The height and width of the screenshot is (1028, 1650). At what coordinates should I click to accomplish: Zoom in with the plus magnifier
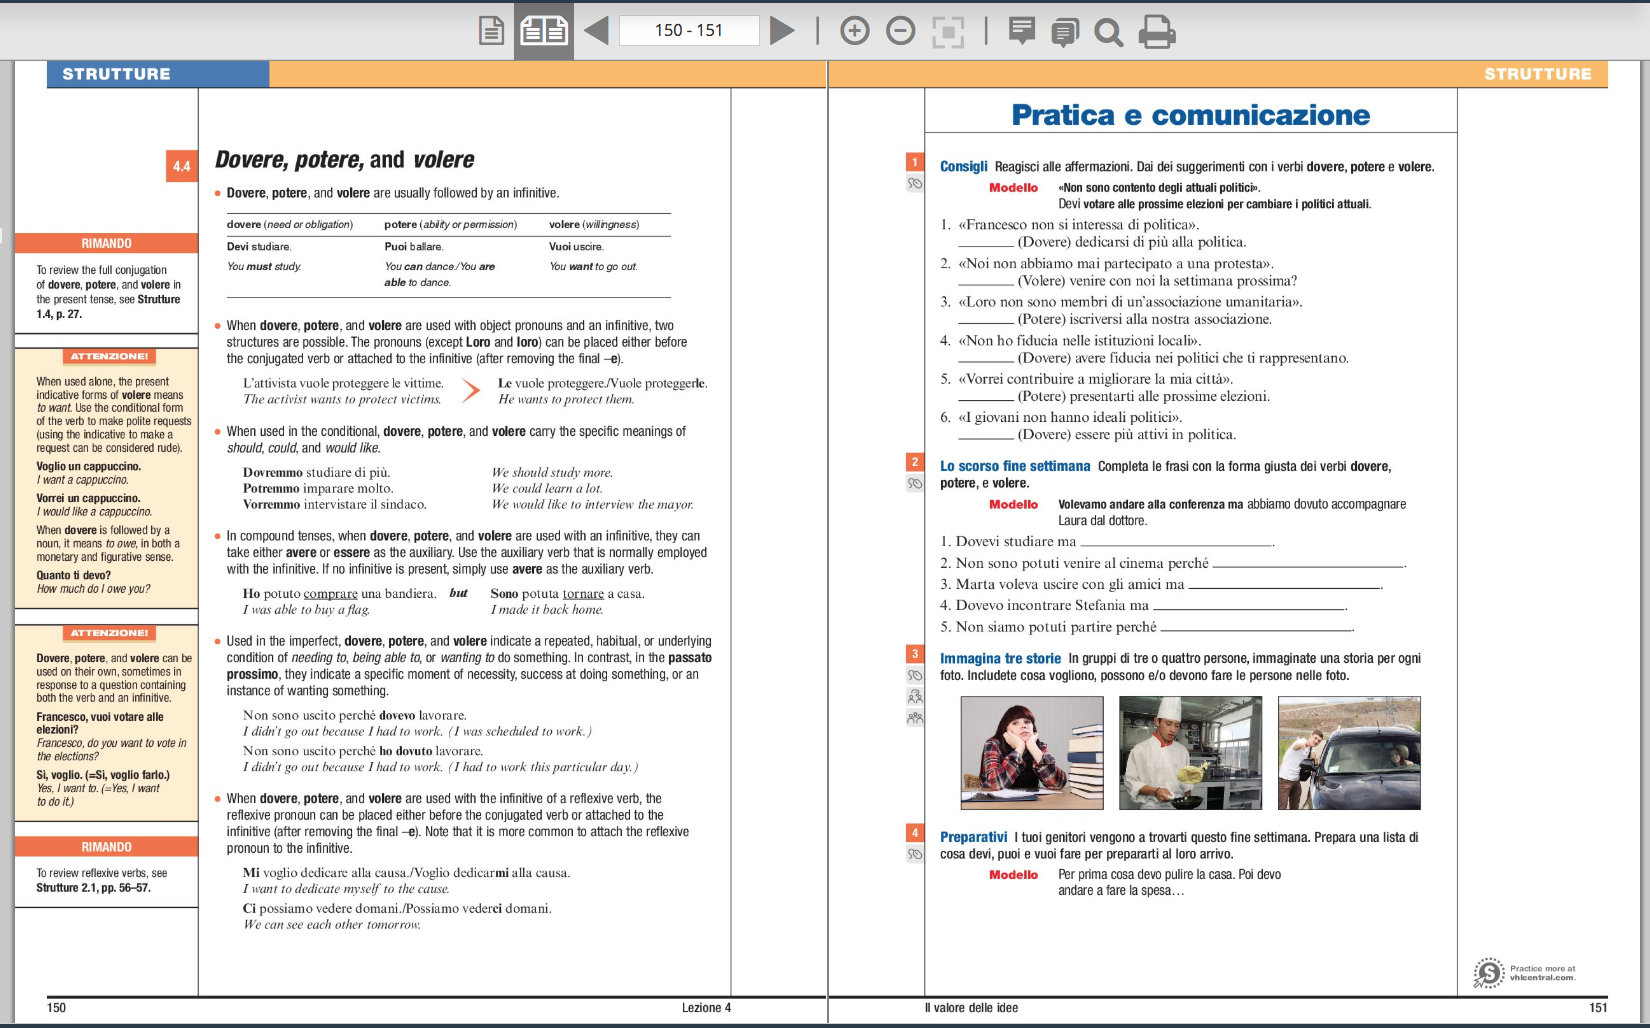[854, 31]
